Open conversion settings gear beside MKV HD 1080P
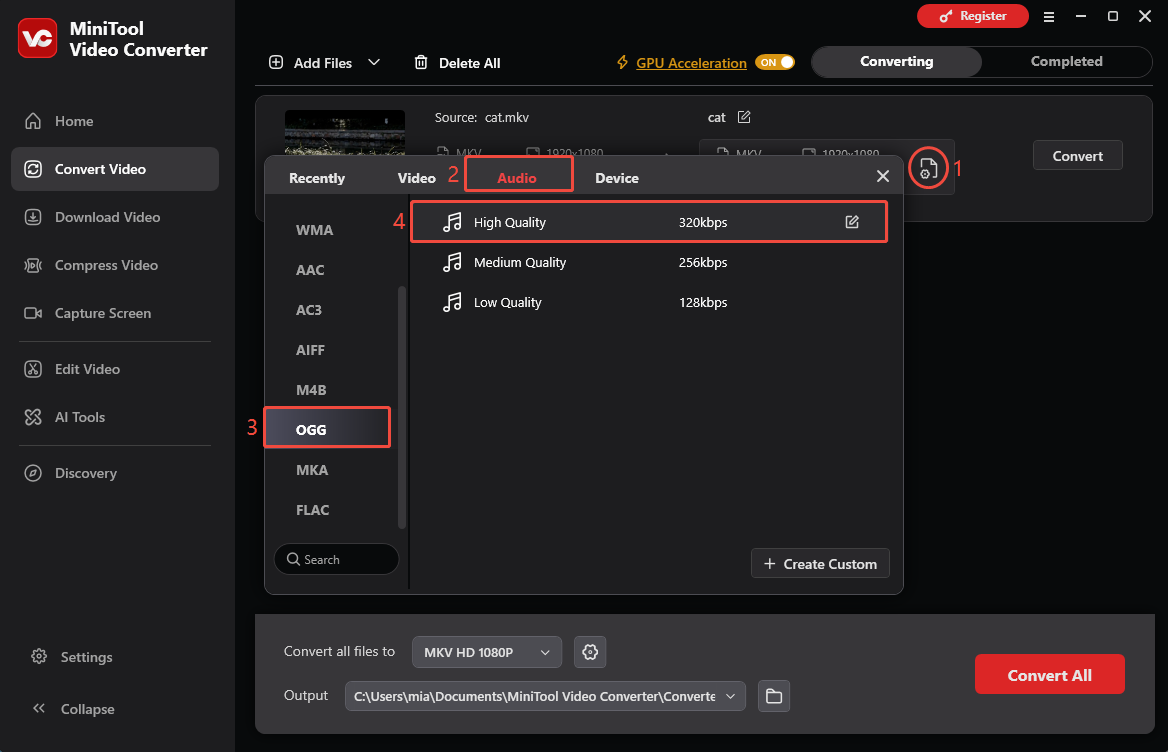This screenshot has height=752, width=1168. coord(590,652)
